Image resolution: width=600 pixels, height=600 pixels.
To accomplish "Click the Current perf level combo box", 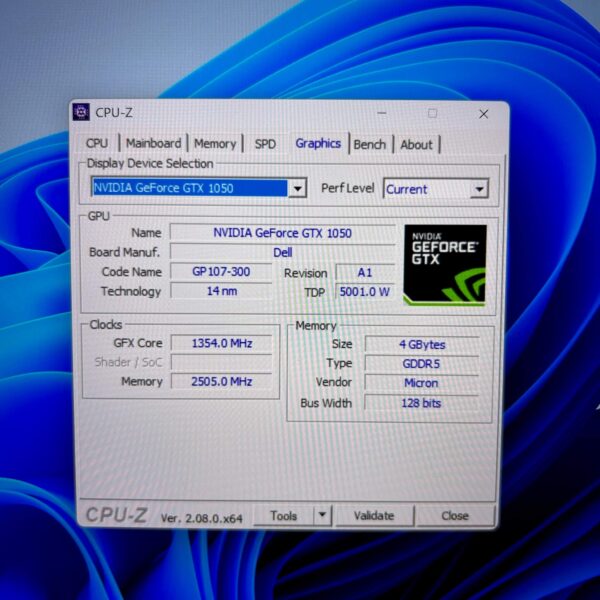I will pos(435,189).
